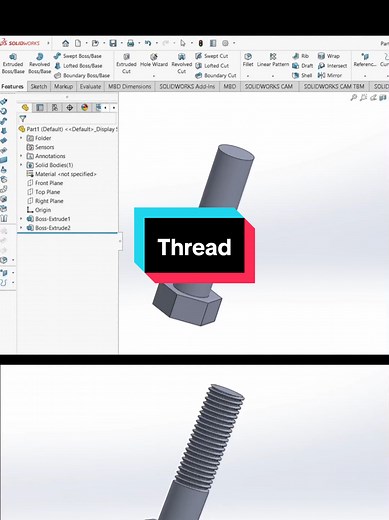The image size is (389, 520).
Task: Open the DisplayManager color ball tab
Action: click(84, 107)
